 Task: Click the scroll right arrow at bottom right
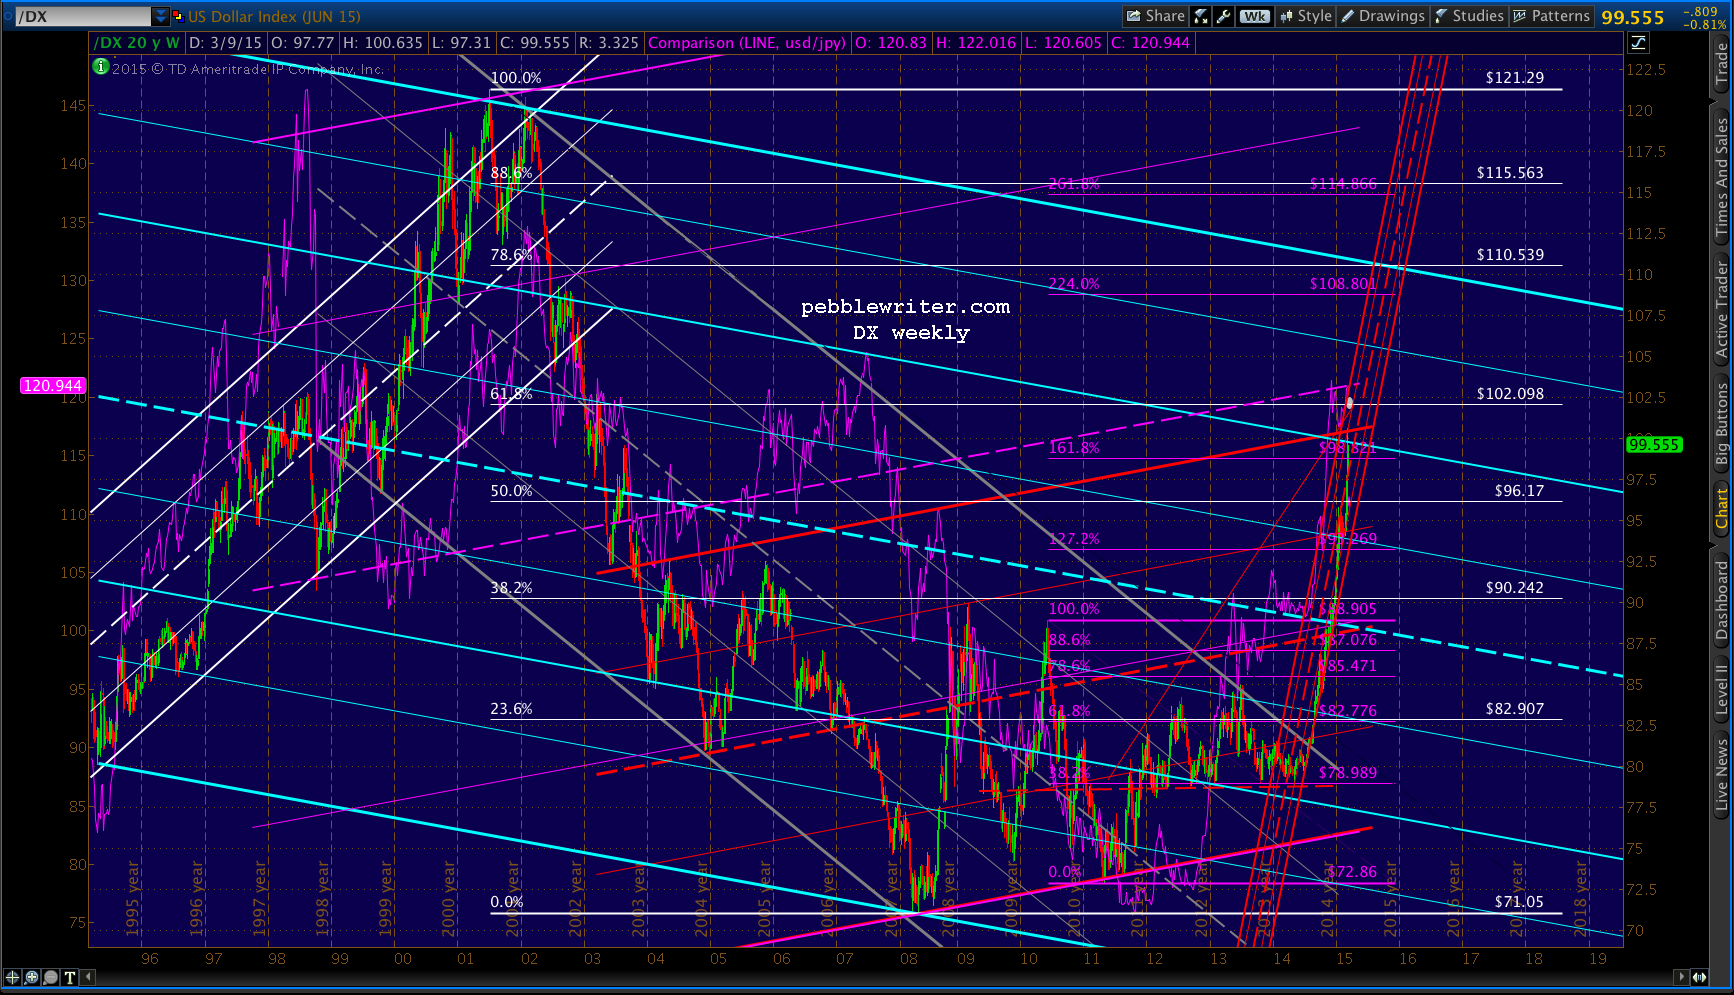[1683, 977]
